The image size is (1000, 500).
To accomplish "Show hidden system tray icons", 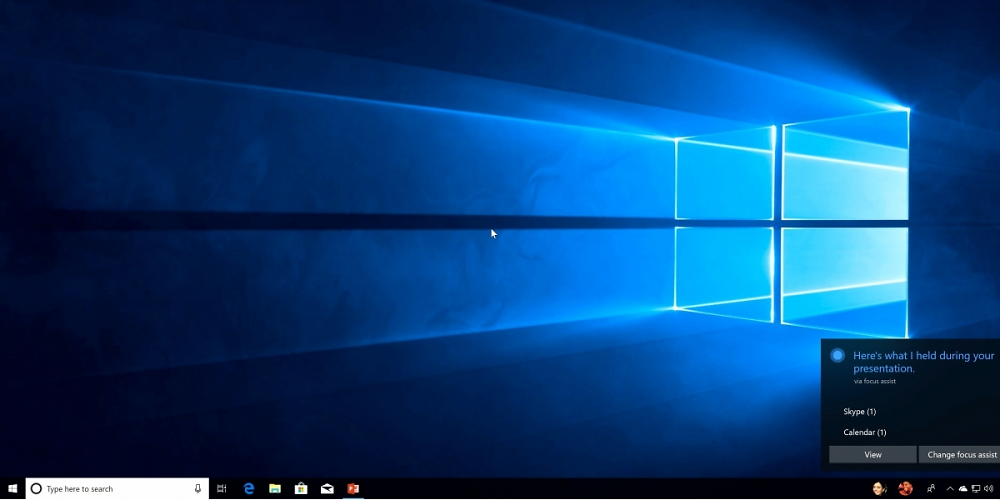I will 950,489.
